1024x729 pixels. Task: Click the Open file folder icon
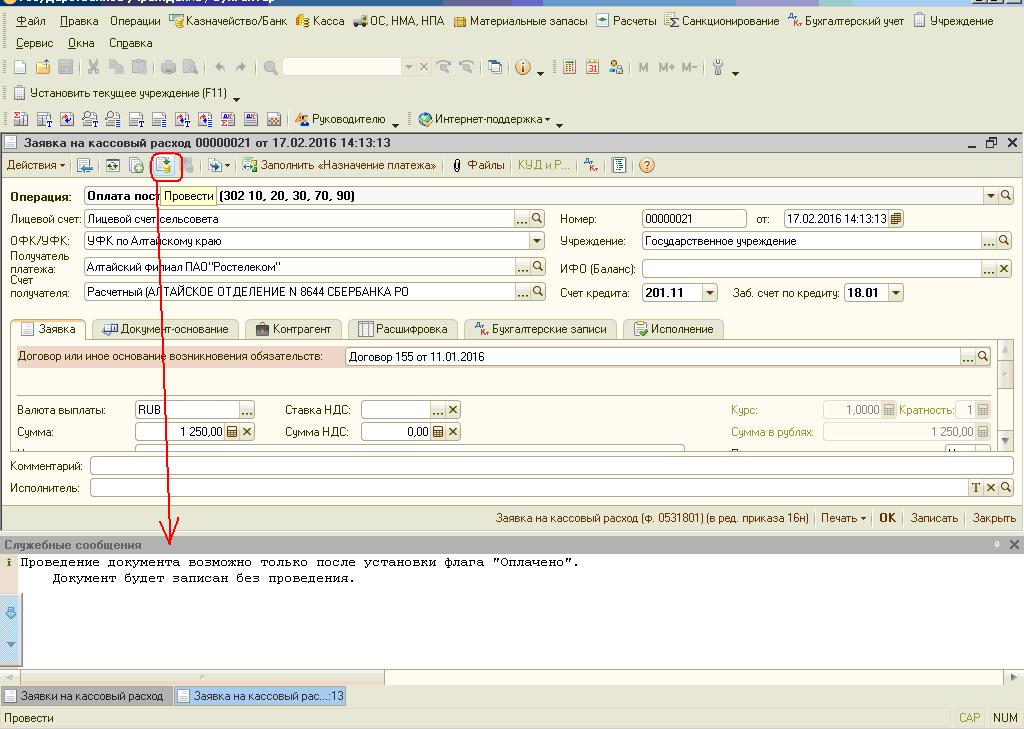click(x=42, y=67)
